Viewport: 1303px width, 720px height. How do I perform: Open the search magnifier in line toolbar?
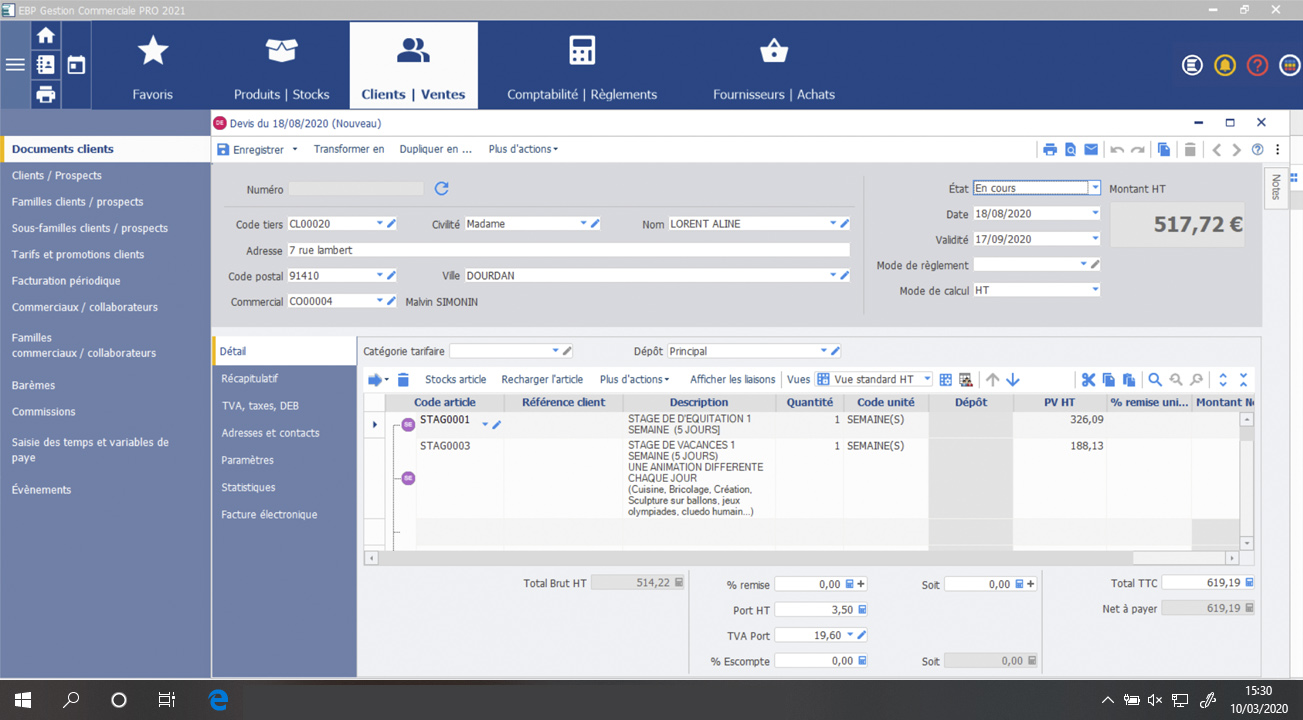(1154, 380)
